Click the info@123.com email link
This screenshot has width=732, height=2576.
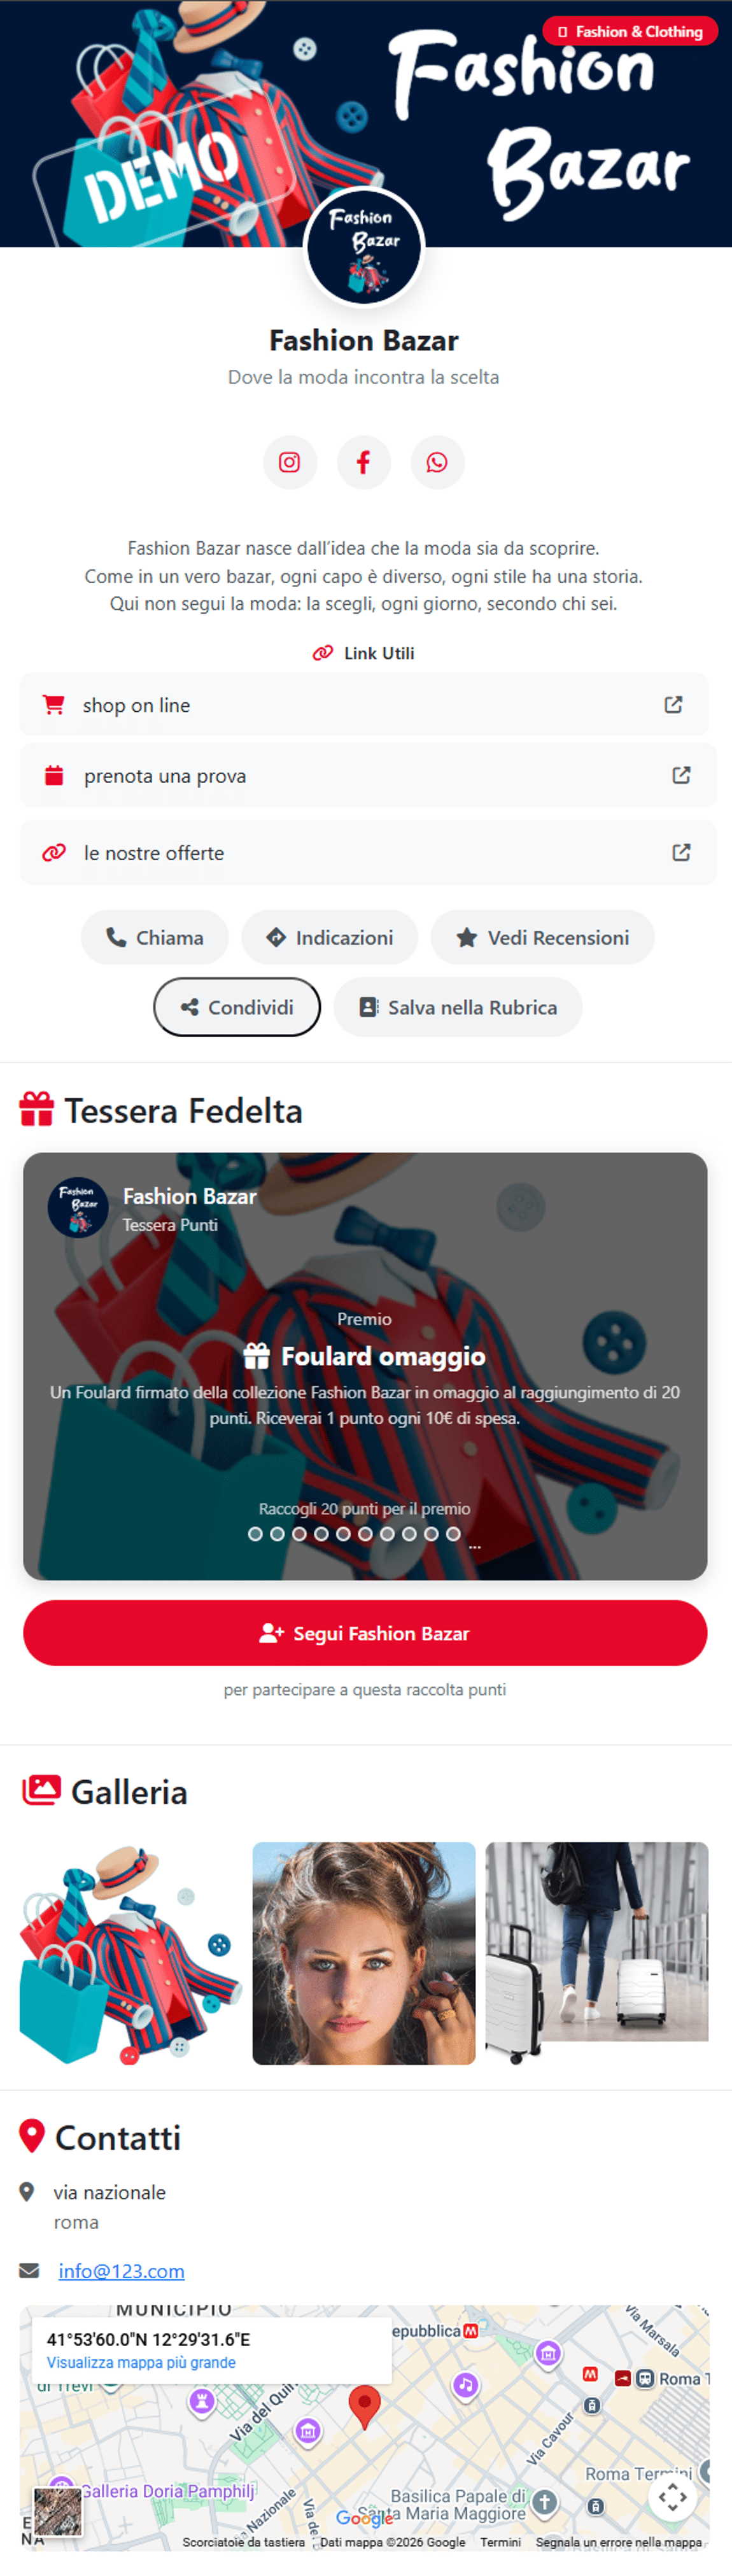[121, 2271]
